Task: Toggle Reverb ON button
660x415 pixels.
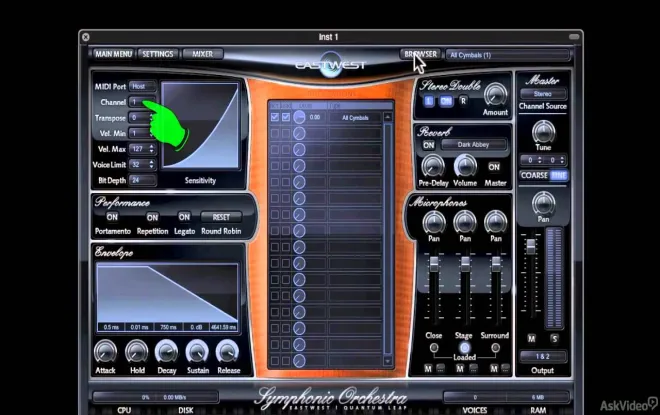Action: point(428,145)
